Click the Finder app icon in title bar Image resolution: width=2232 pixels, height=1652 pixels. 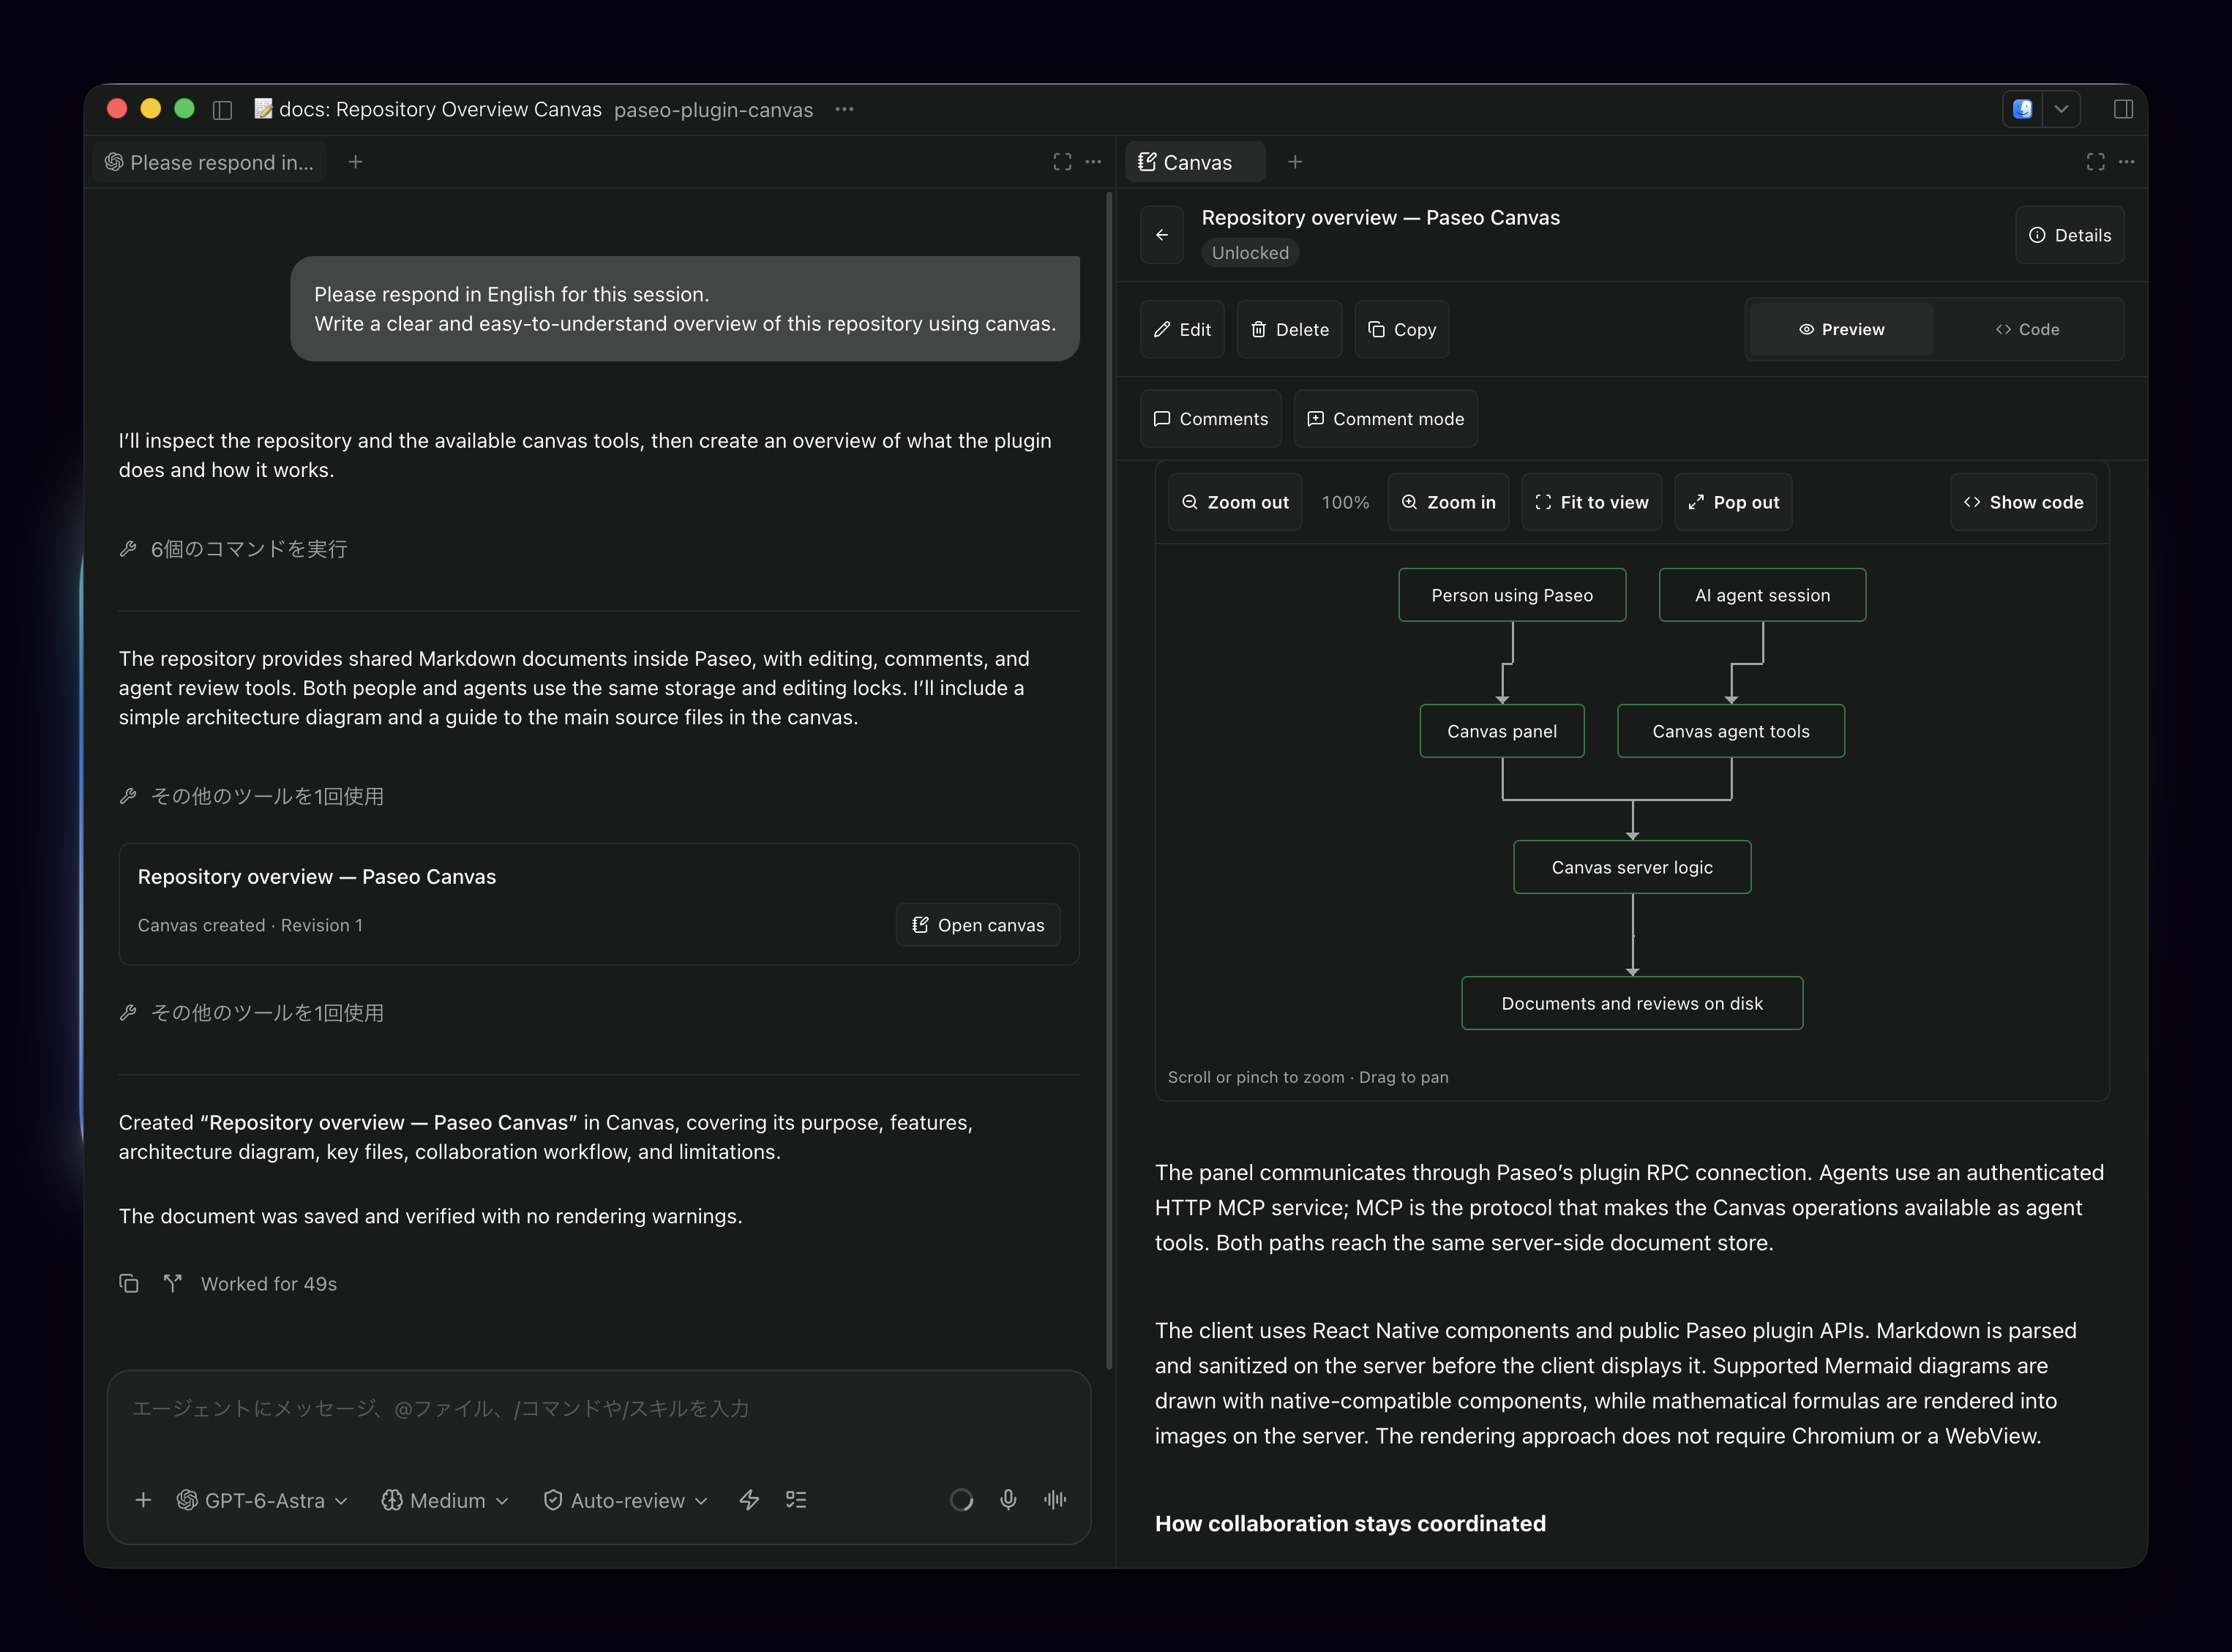[x=2022, y=109]
